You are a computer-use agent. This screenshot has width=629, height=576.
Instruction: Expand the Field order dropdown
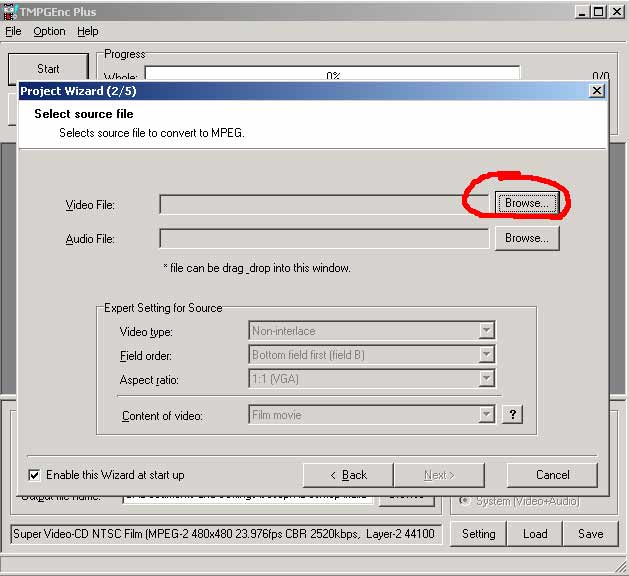pyautogui.click(x=486, y=355)
